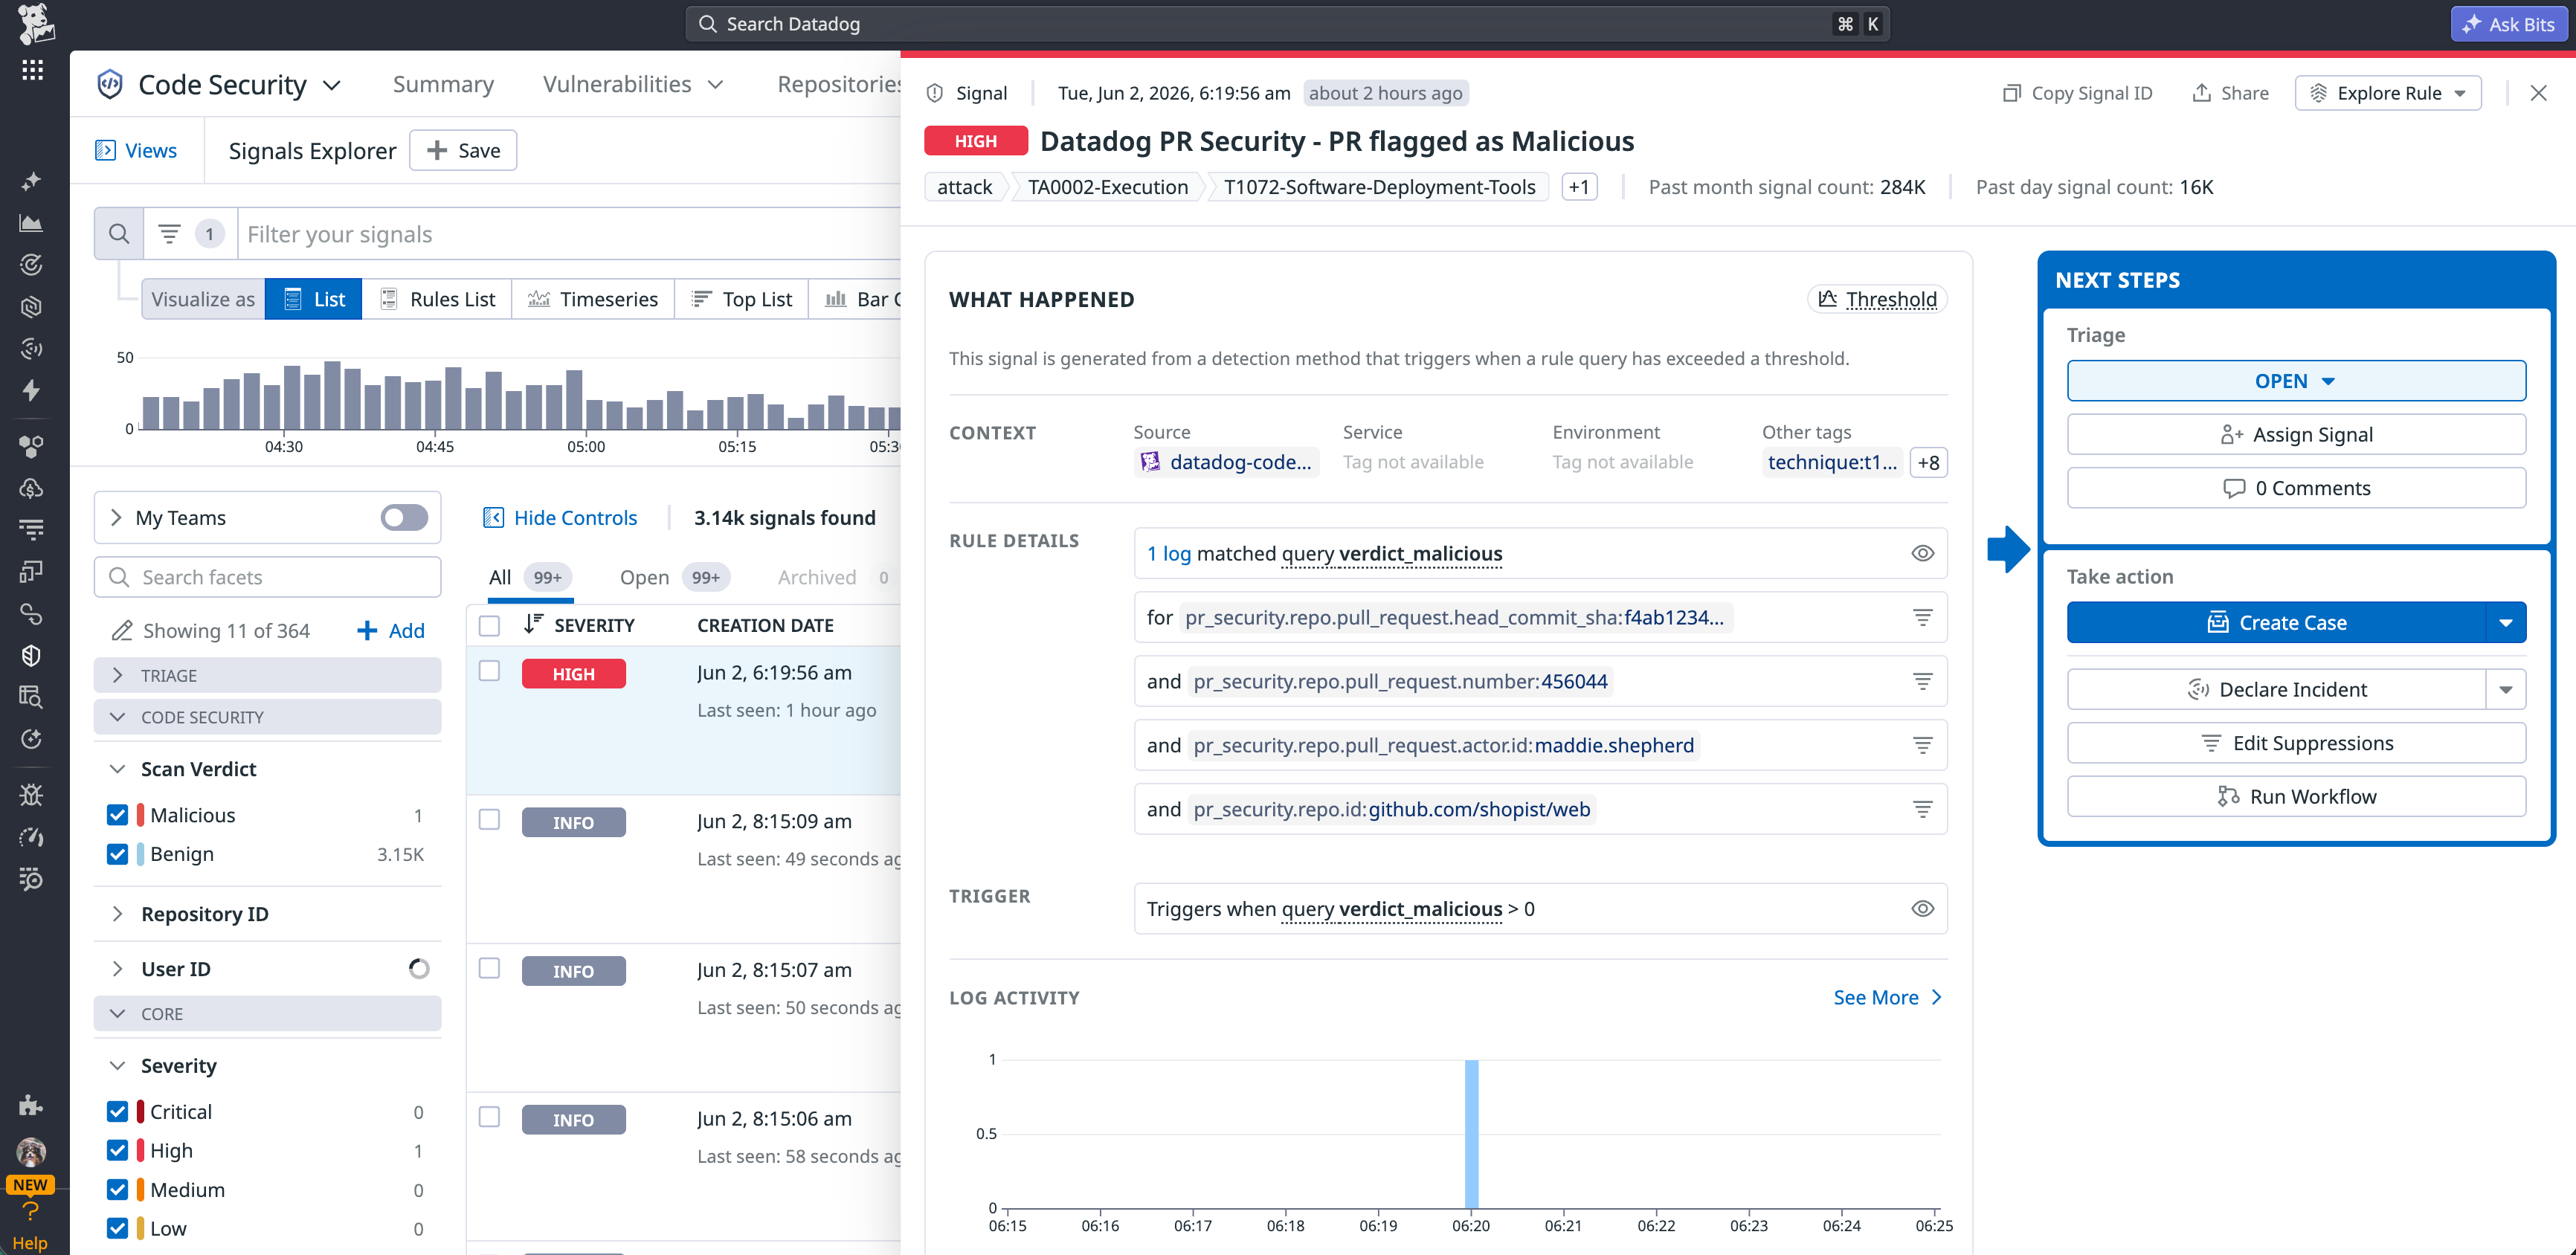Uncheck the Medium severity checkbox
Screen dimensions: 2576x1255
[117, 1189]
